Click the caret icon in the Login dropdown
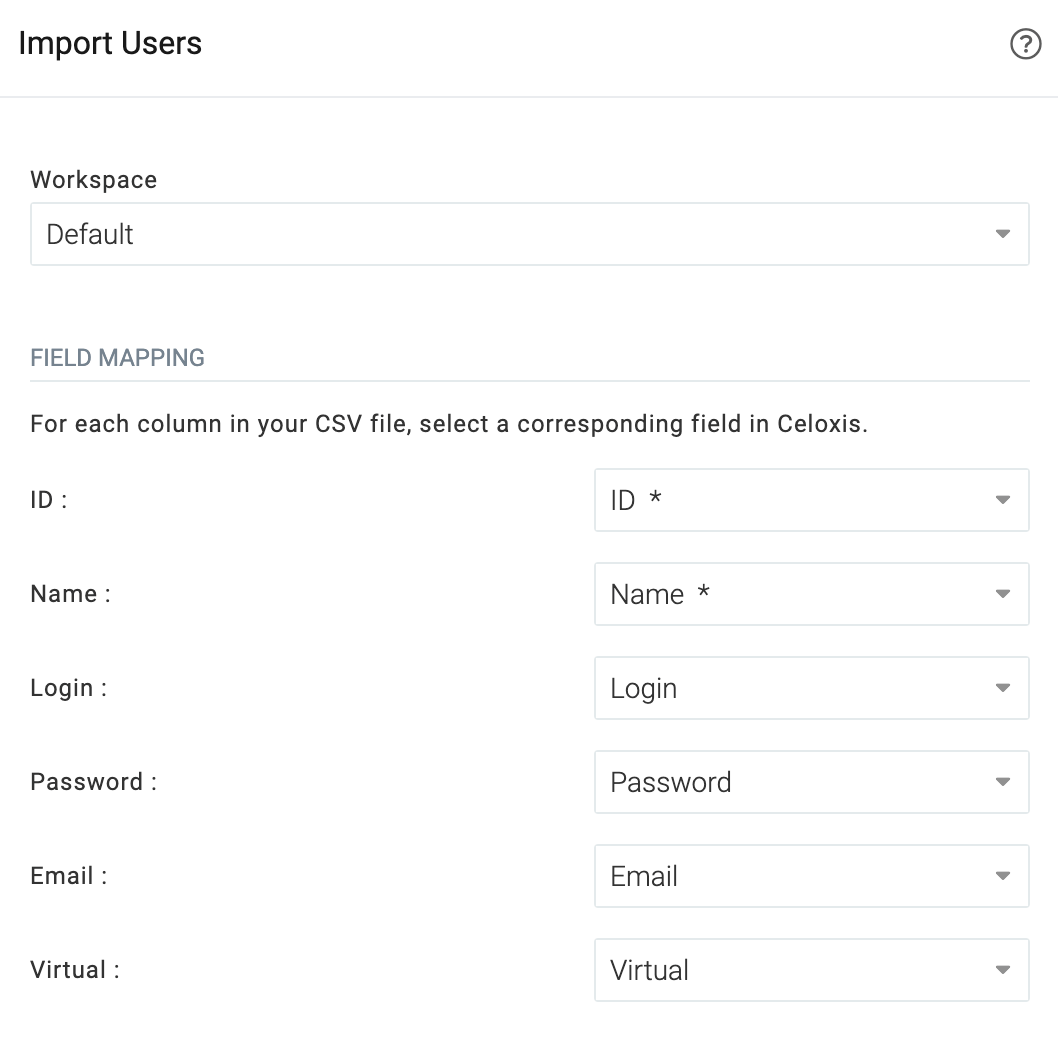 pyautogui.click(x=1003, y=688)
